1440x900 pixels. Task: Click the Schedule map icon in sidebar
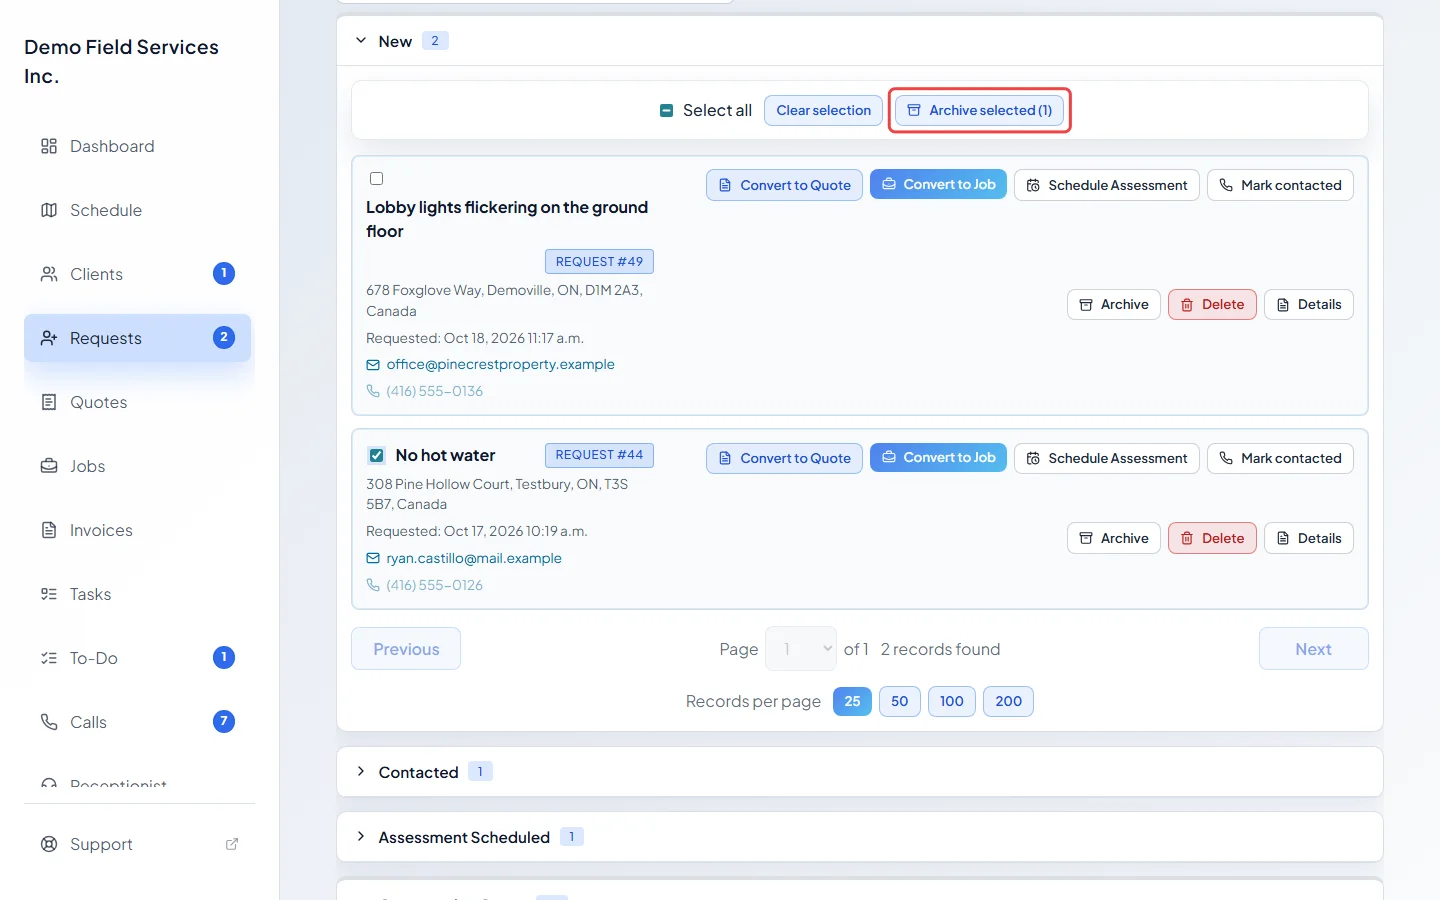(x=49, y=210)
